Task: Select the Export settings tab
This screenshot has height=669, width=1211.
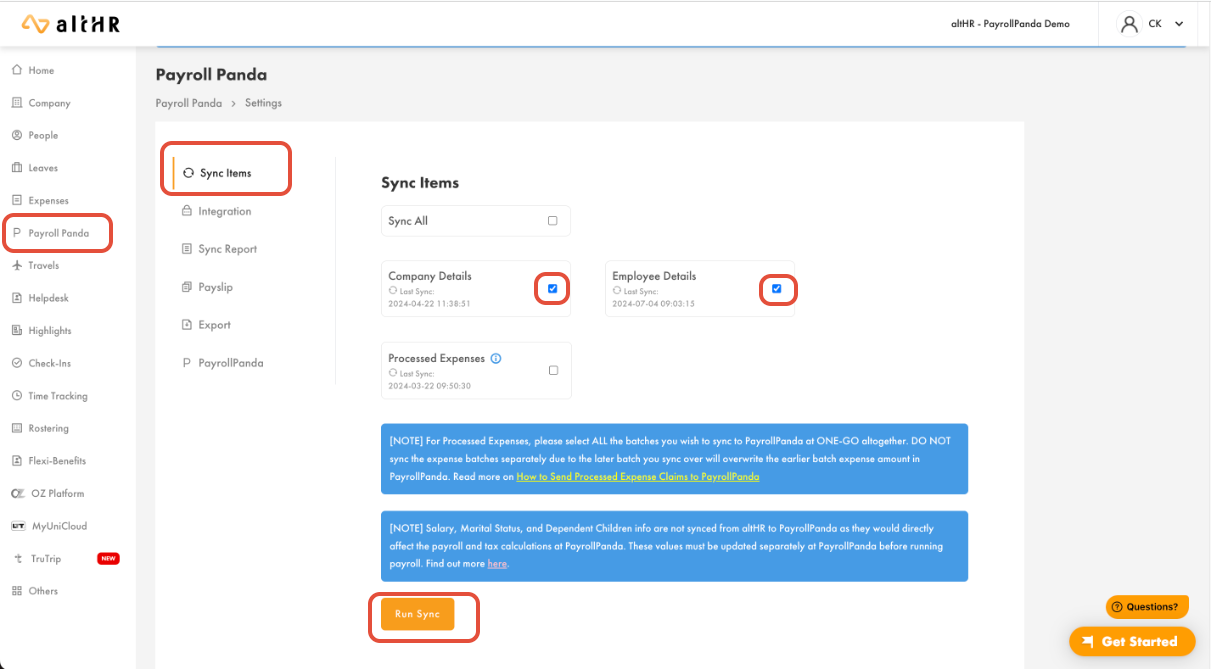Action: (x=206, y=325)
